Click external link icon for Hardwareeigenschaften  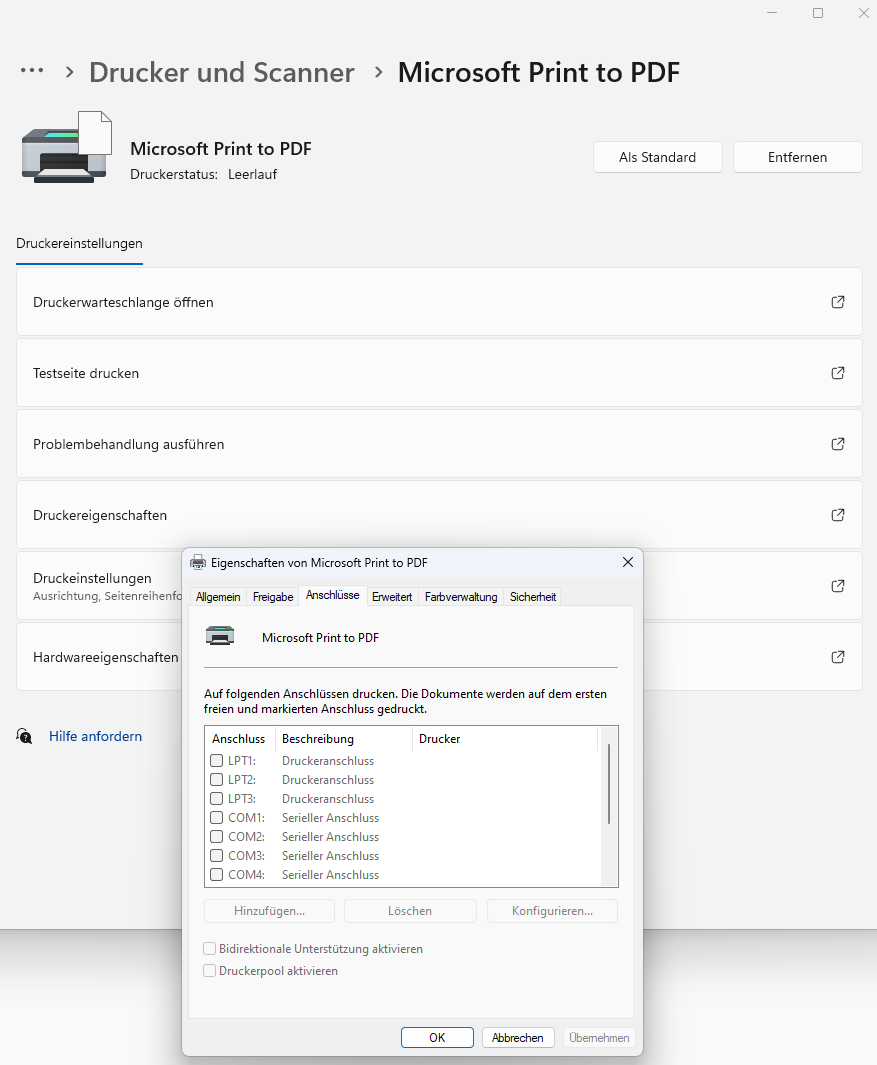[838, 657]
